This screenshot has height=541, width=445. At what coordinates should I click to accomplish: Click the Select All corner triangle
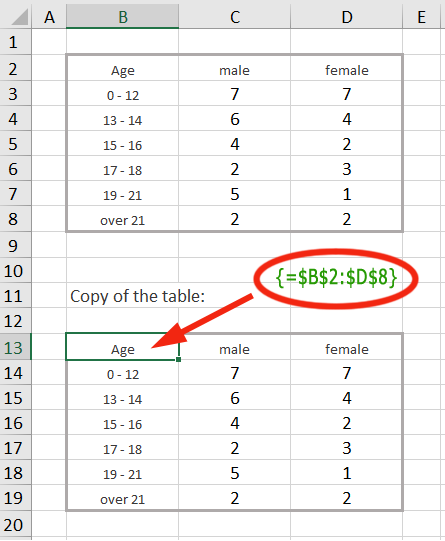coord(19,17)
